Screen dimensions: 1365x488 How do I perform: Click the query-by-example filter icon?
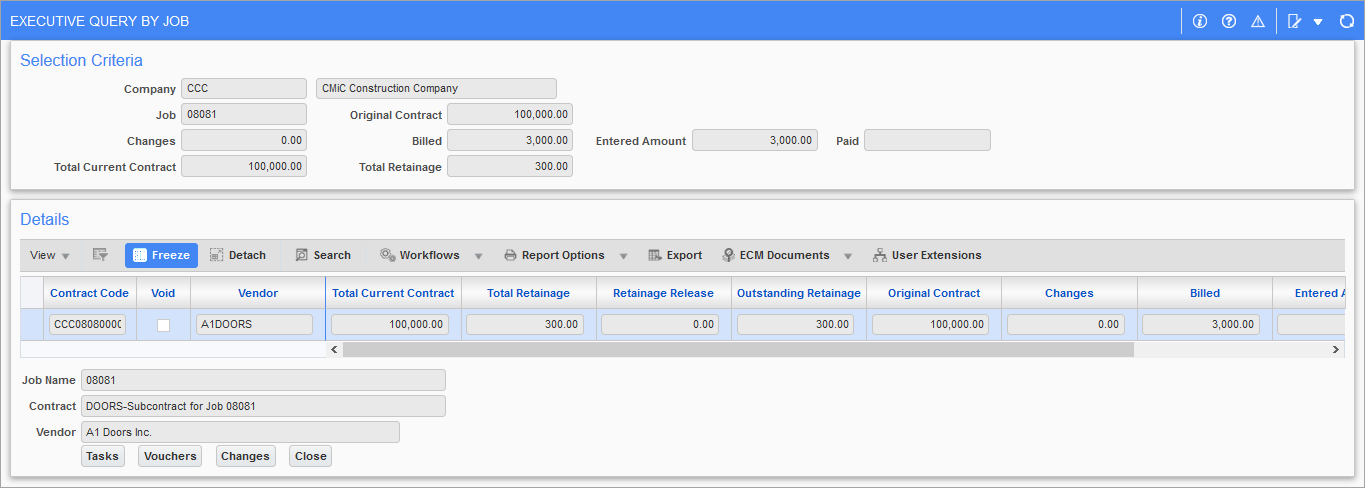(100, 255)
